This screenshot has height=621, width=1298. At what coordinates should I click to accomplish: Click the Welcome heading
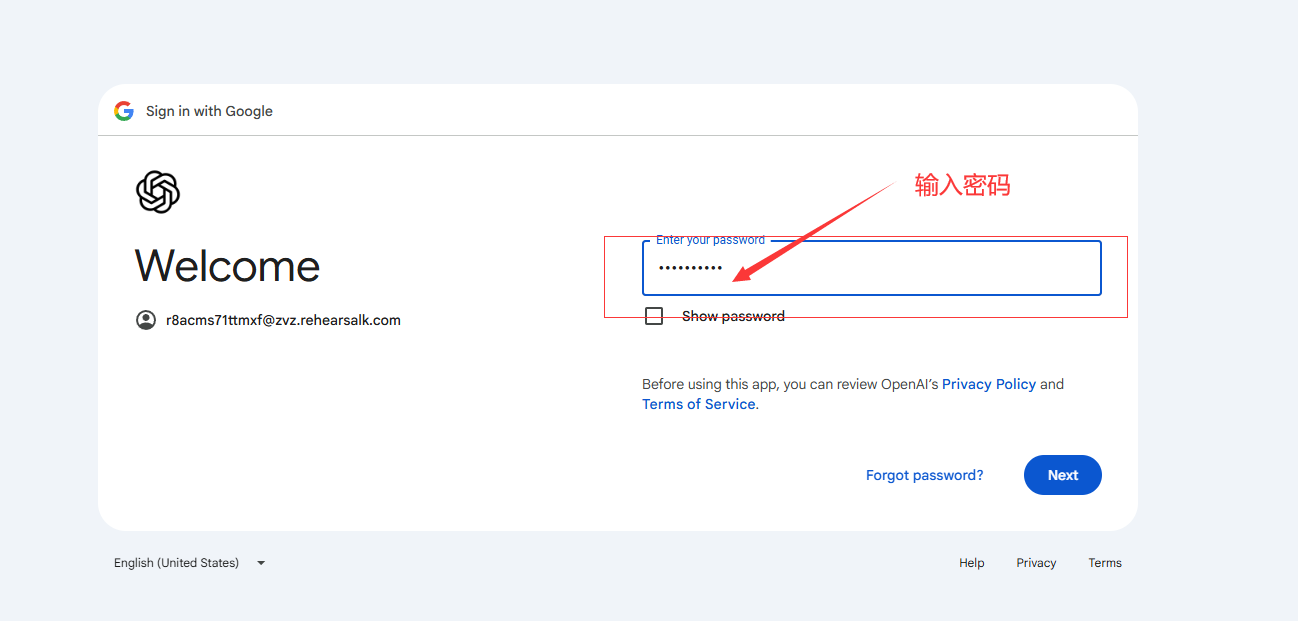pyautogui.click(x=228, y=266)
